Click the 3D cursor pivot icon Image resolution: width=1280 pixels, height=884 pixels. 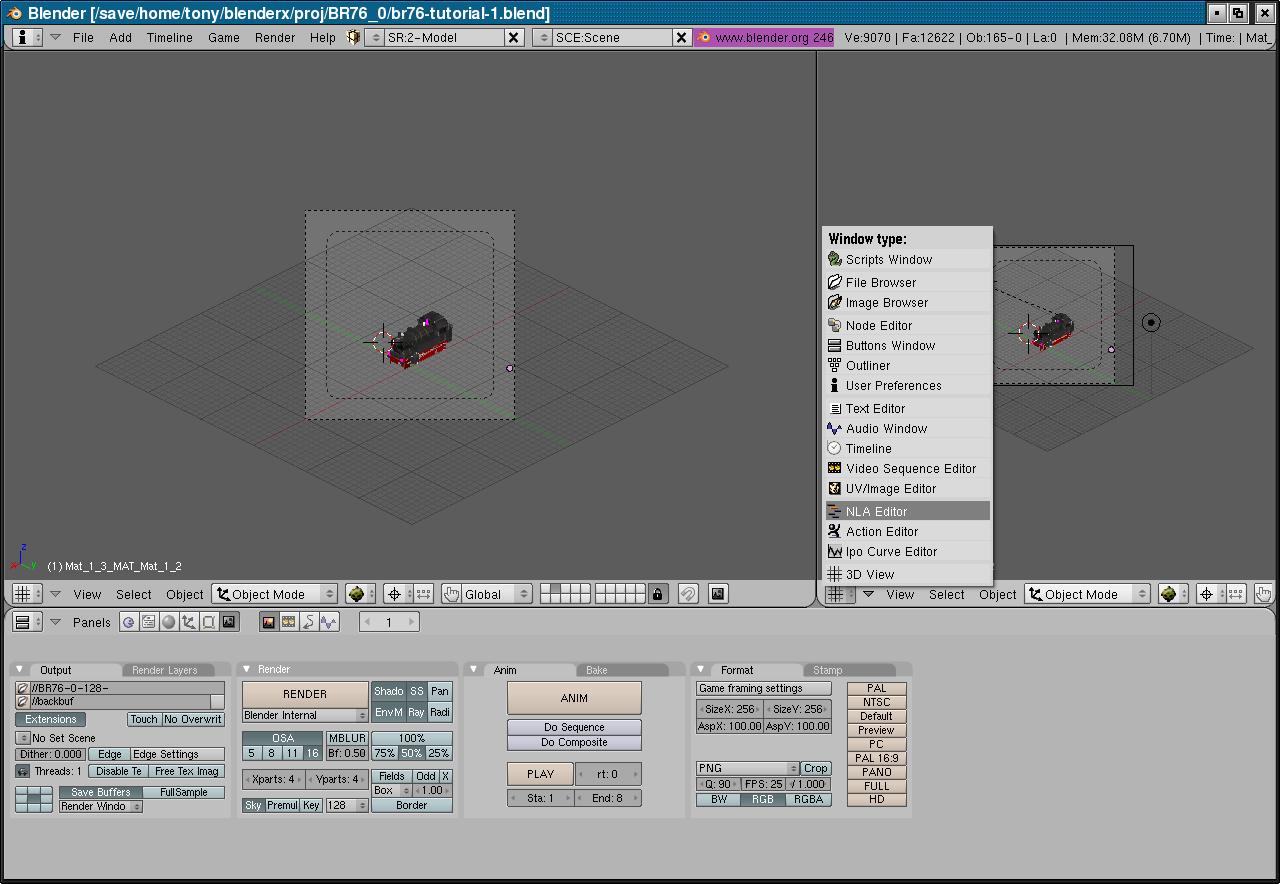click(395, 594)
